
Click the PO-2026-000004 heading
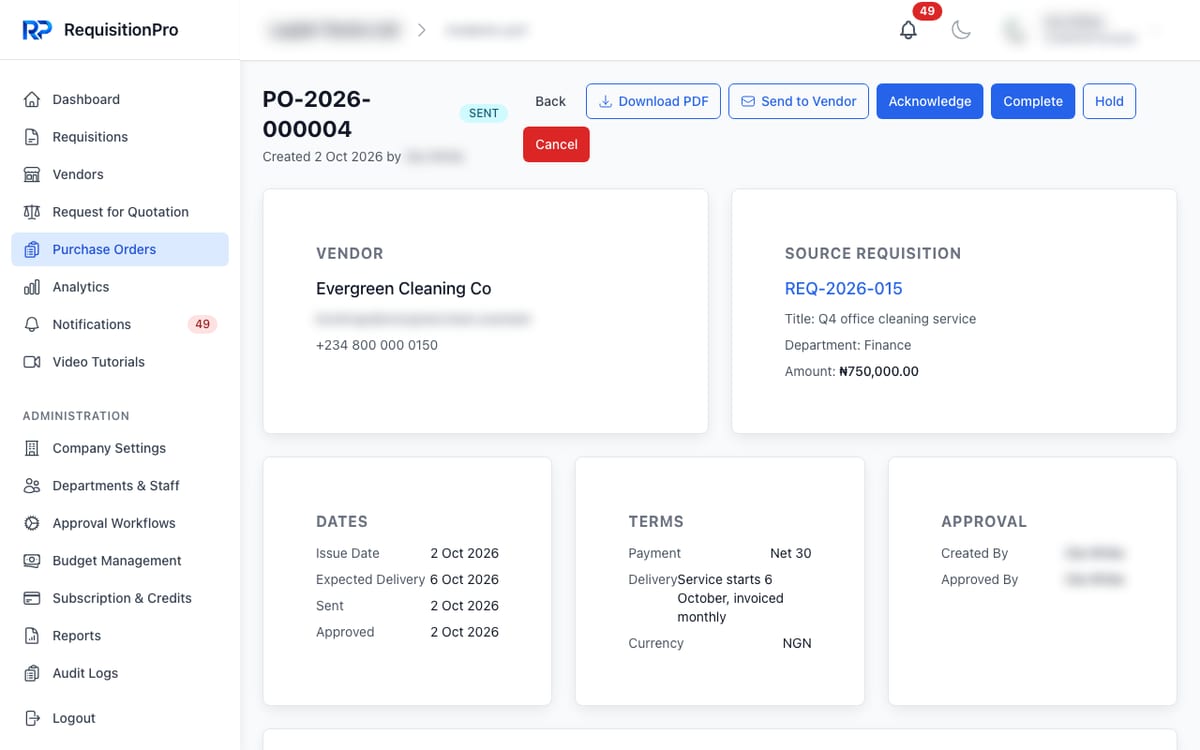coord(317,114)
